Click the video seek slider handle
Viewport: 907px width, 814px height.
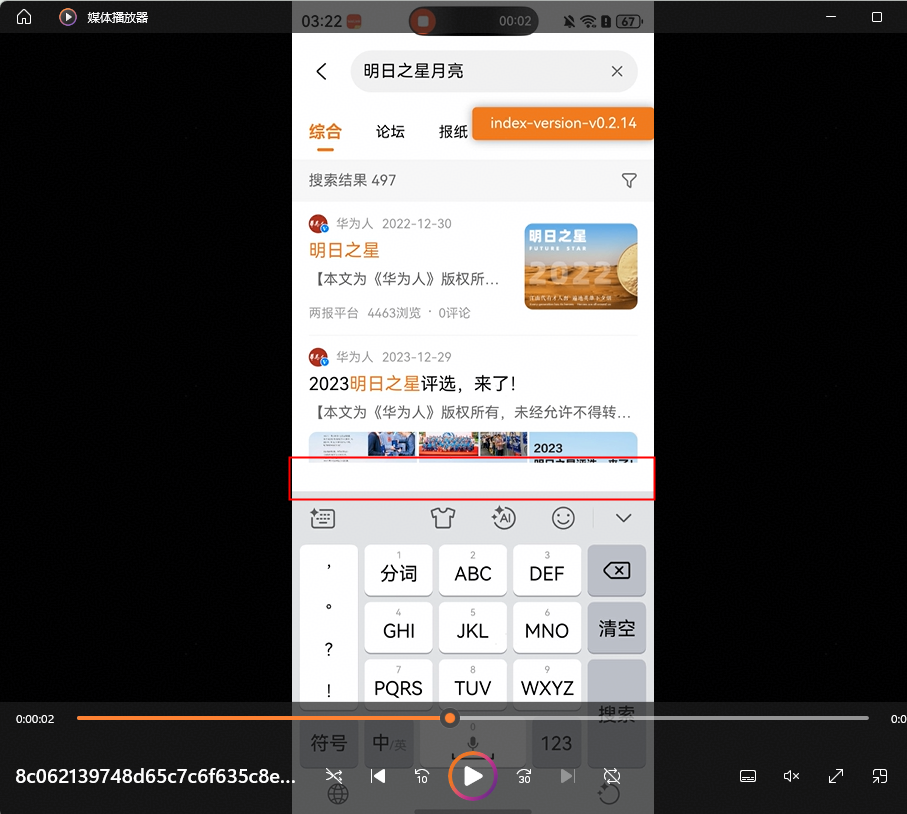click(450, 718)
